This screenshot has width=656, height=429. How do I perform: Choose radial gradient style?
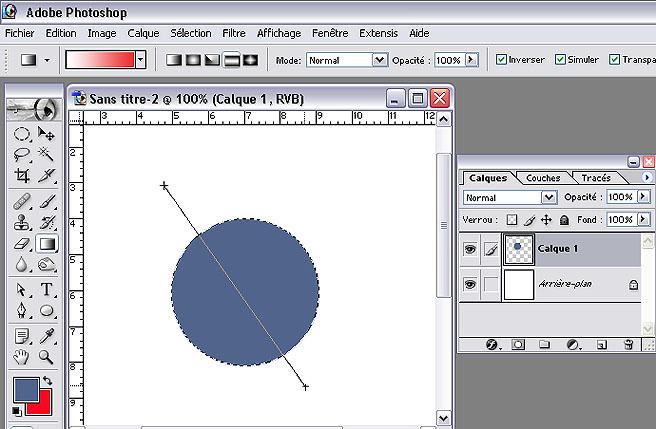pyautogui.click(x=193, y=60)
